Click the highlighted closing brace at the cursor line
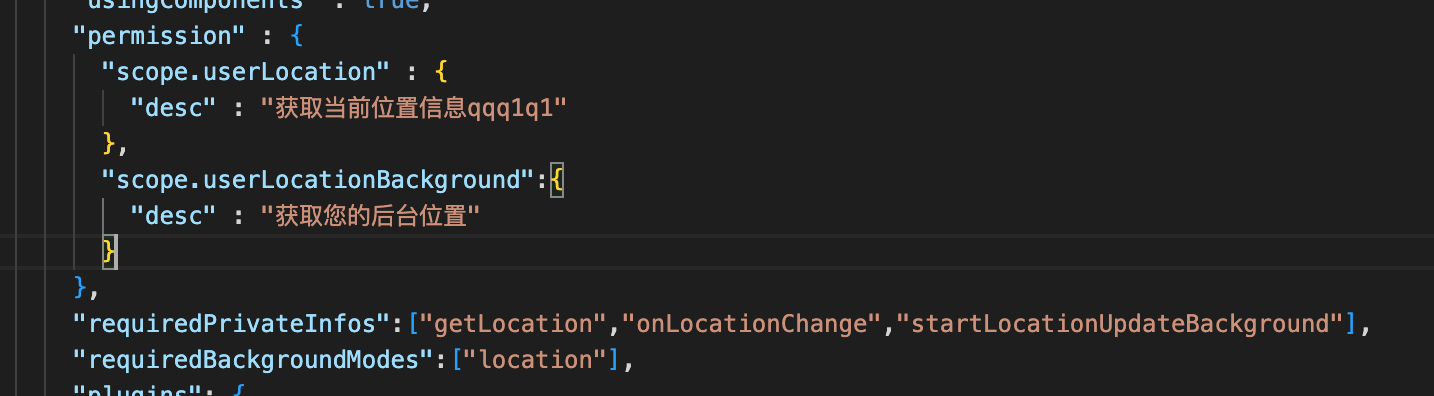 coord(109,252)
